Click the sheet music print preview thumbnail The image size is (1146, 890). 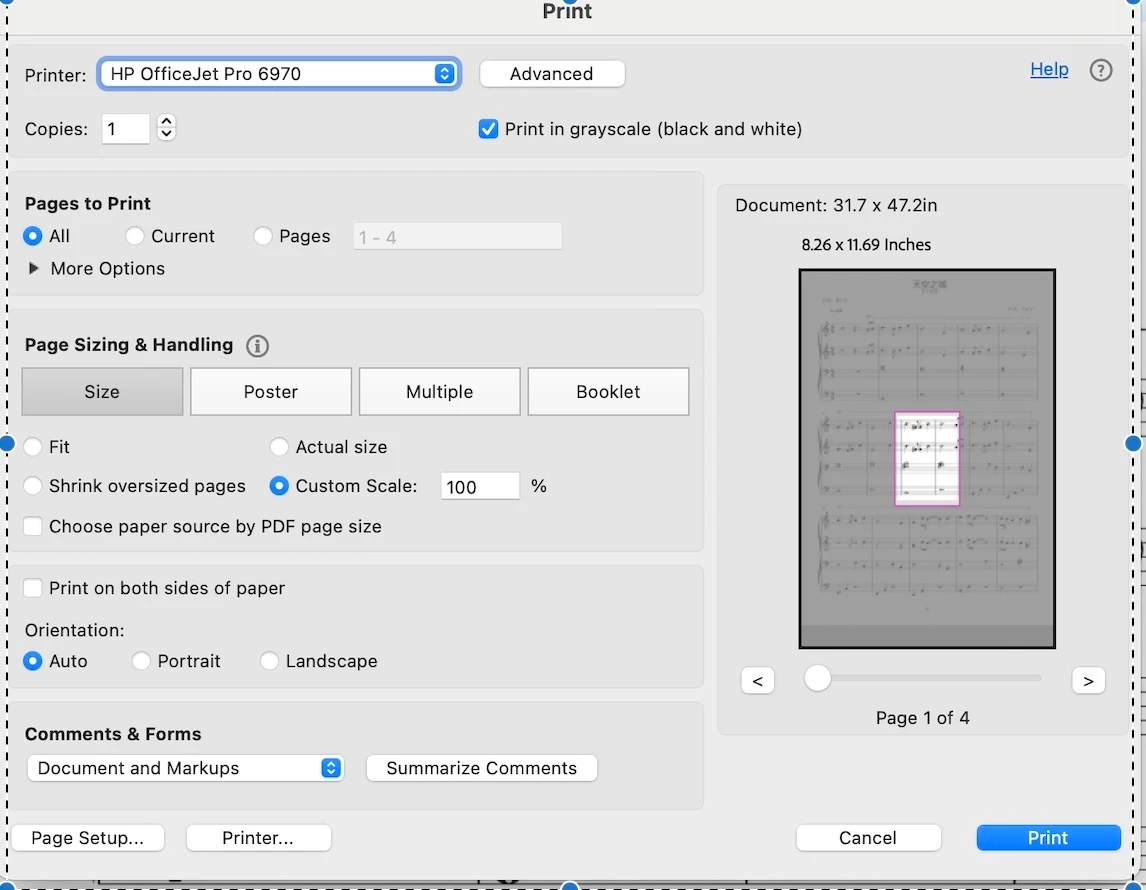927,459
